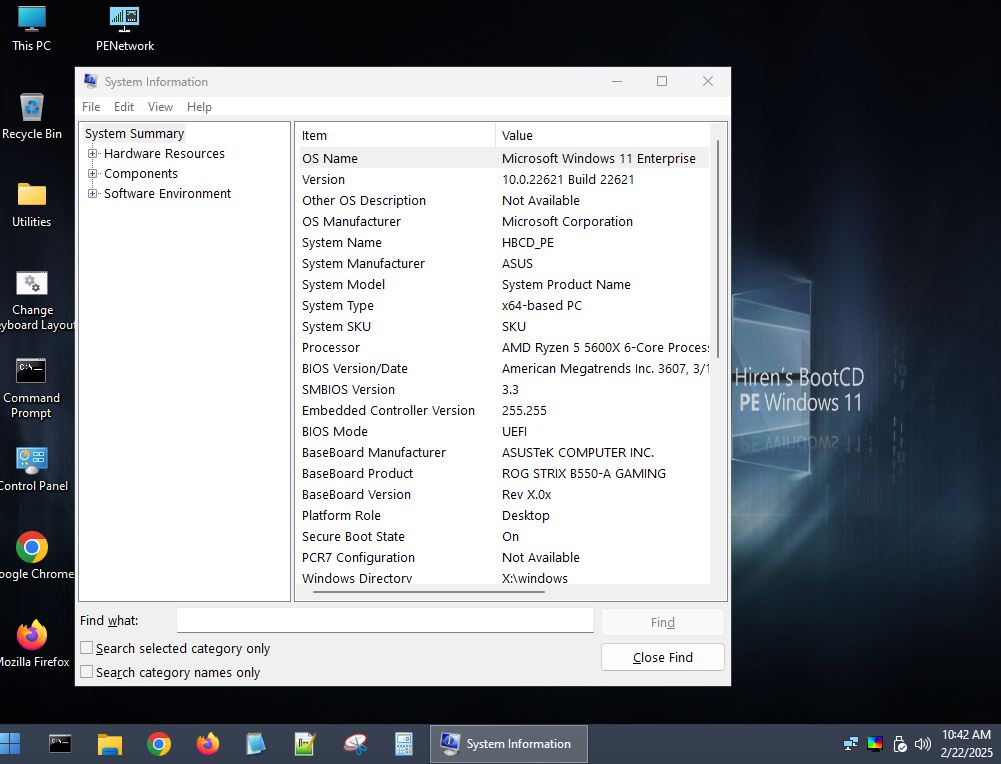Open Recycle Bin on desktop
The image size is (1001, 764).
[x=31, y=116]
